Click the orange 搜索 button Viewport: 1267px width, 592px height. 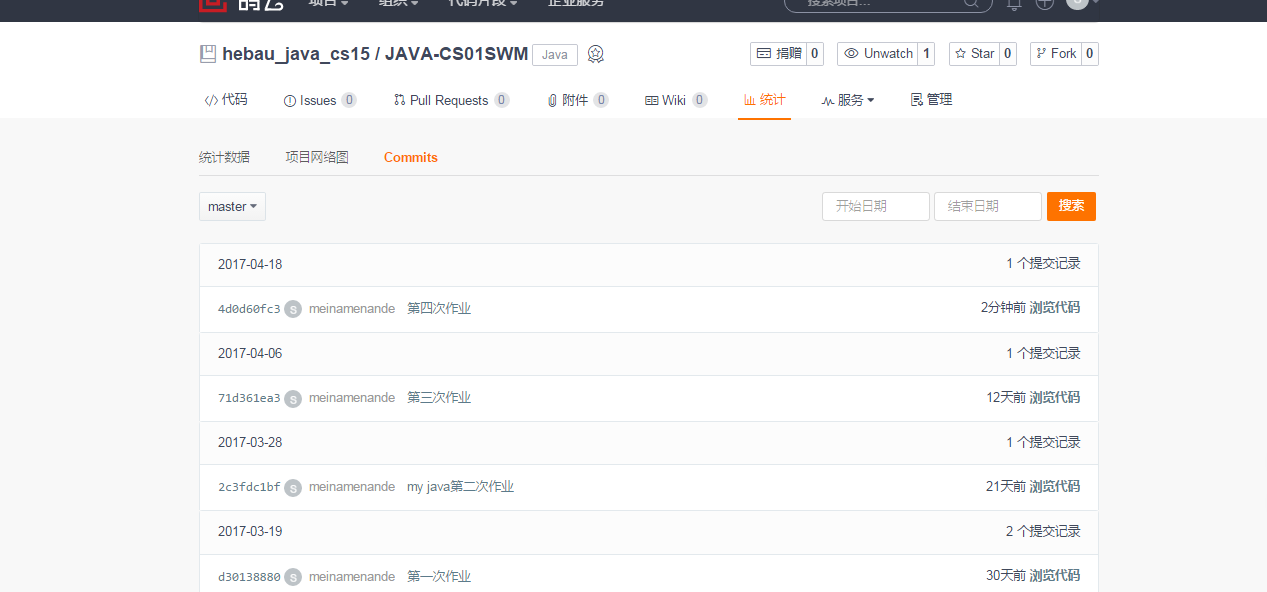pyautogui.click(x=1071, y=206)
